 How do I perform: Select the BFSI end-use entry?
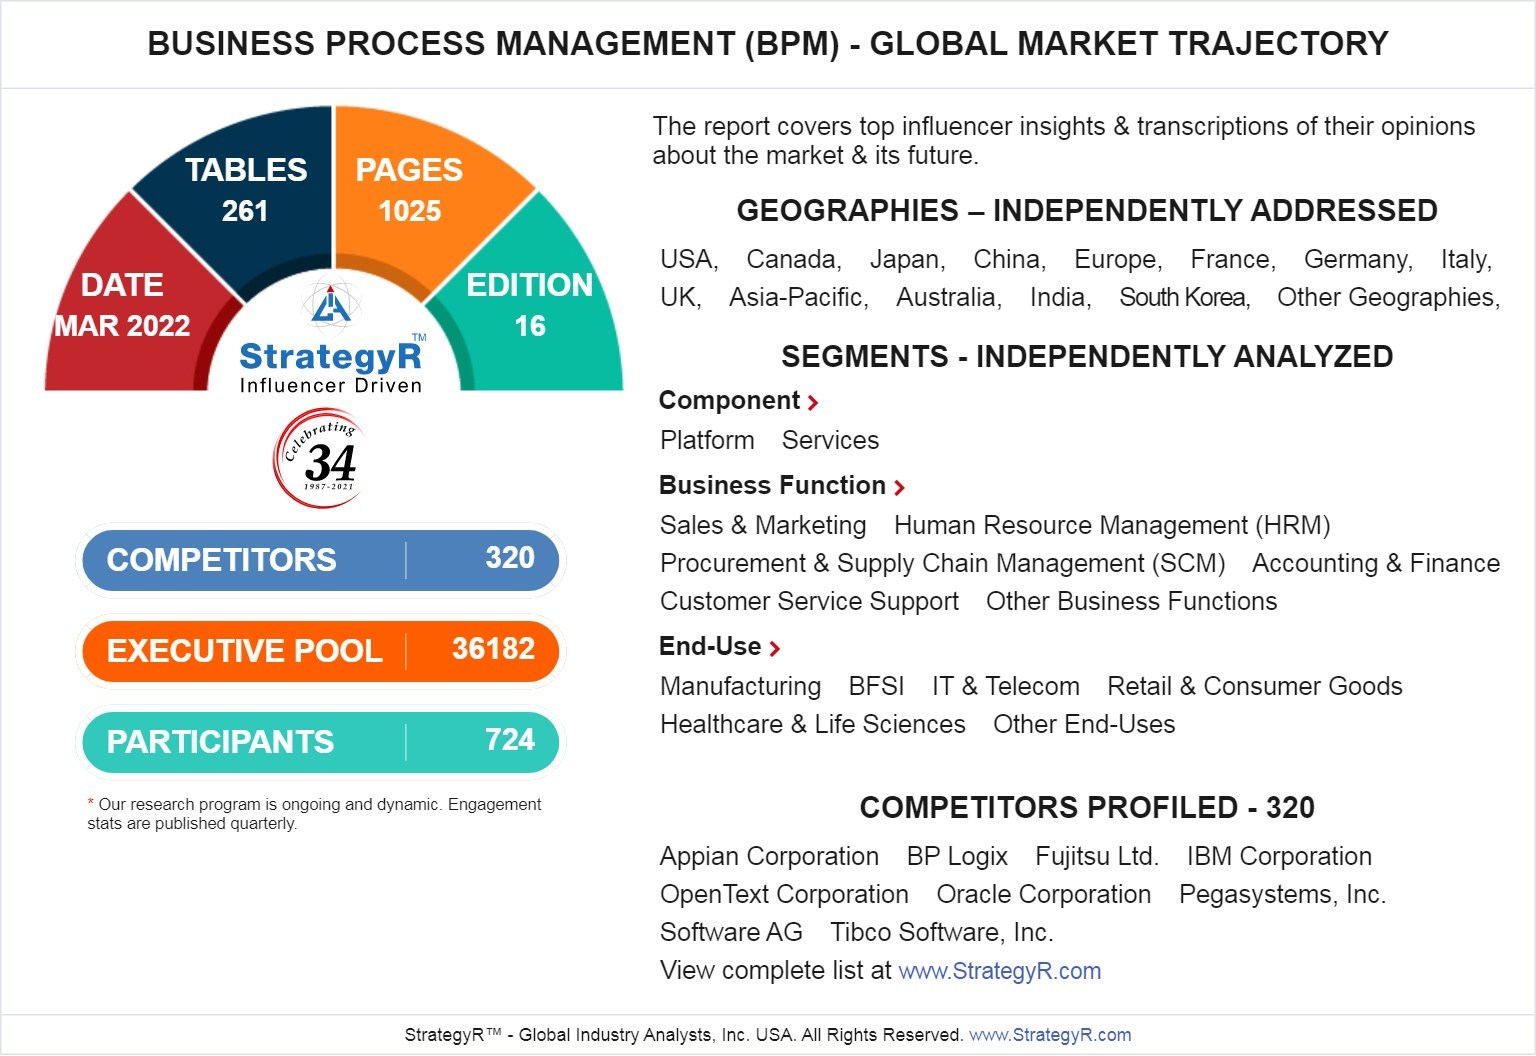point(876,687)
